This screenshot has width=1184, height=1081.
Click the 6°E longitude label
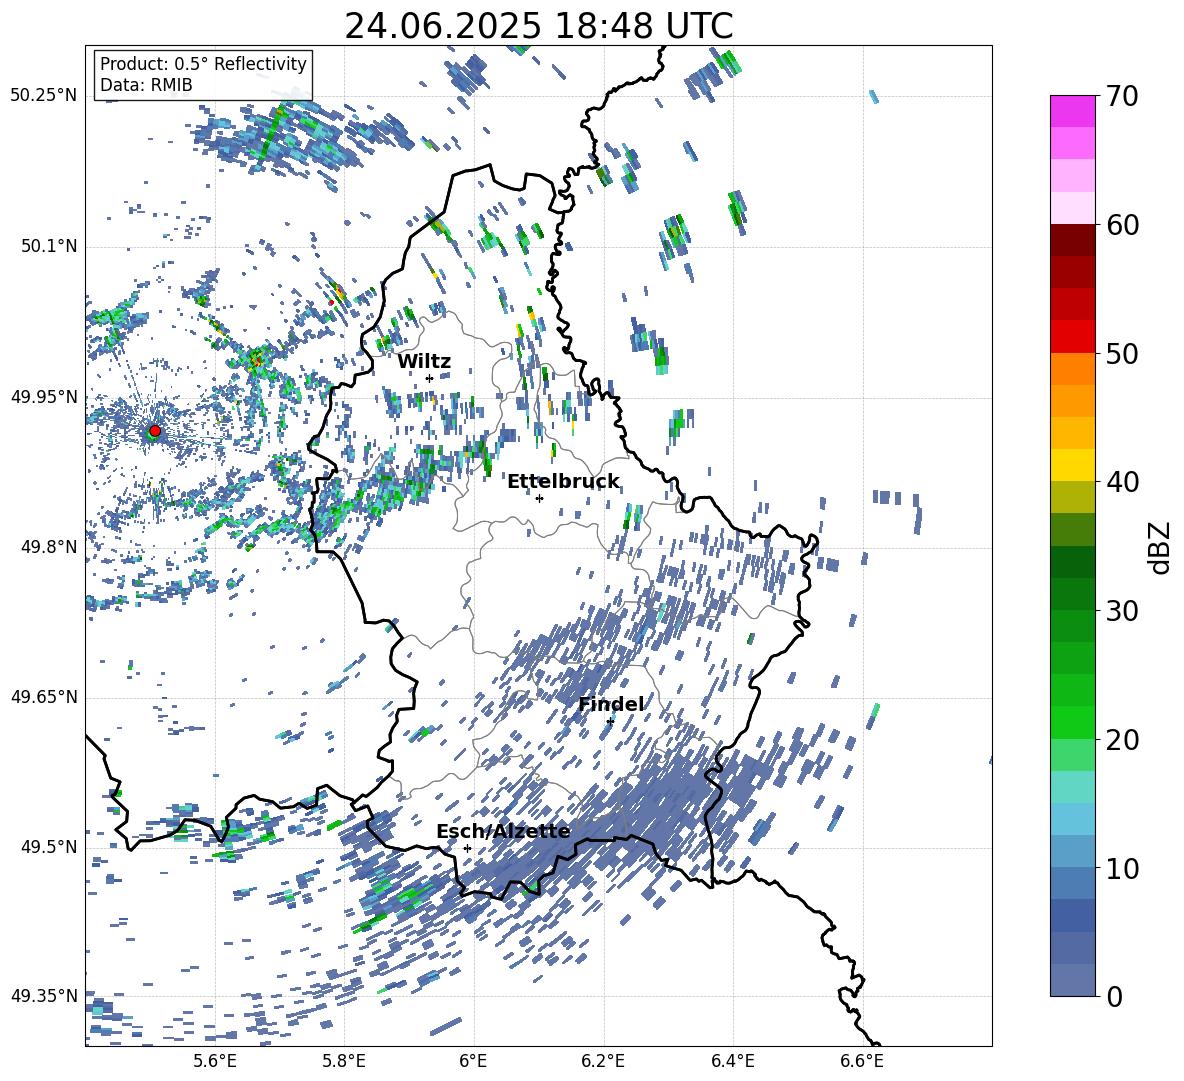(x=473, y=1061)
